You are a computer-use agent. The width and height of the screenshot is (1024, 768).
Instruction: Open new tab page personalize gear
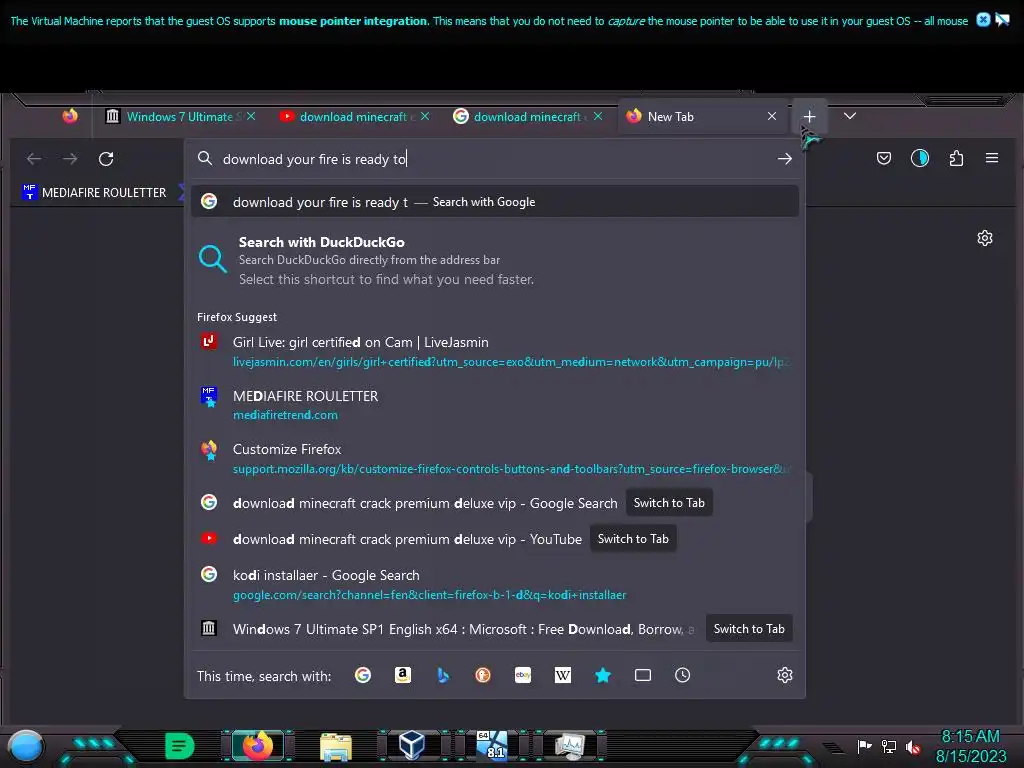985,238
